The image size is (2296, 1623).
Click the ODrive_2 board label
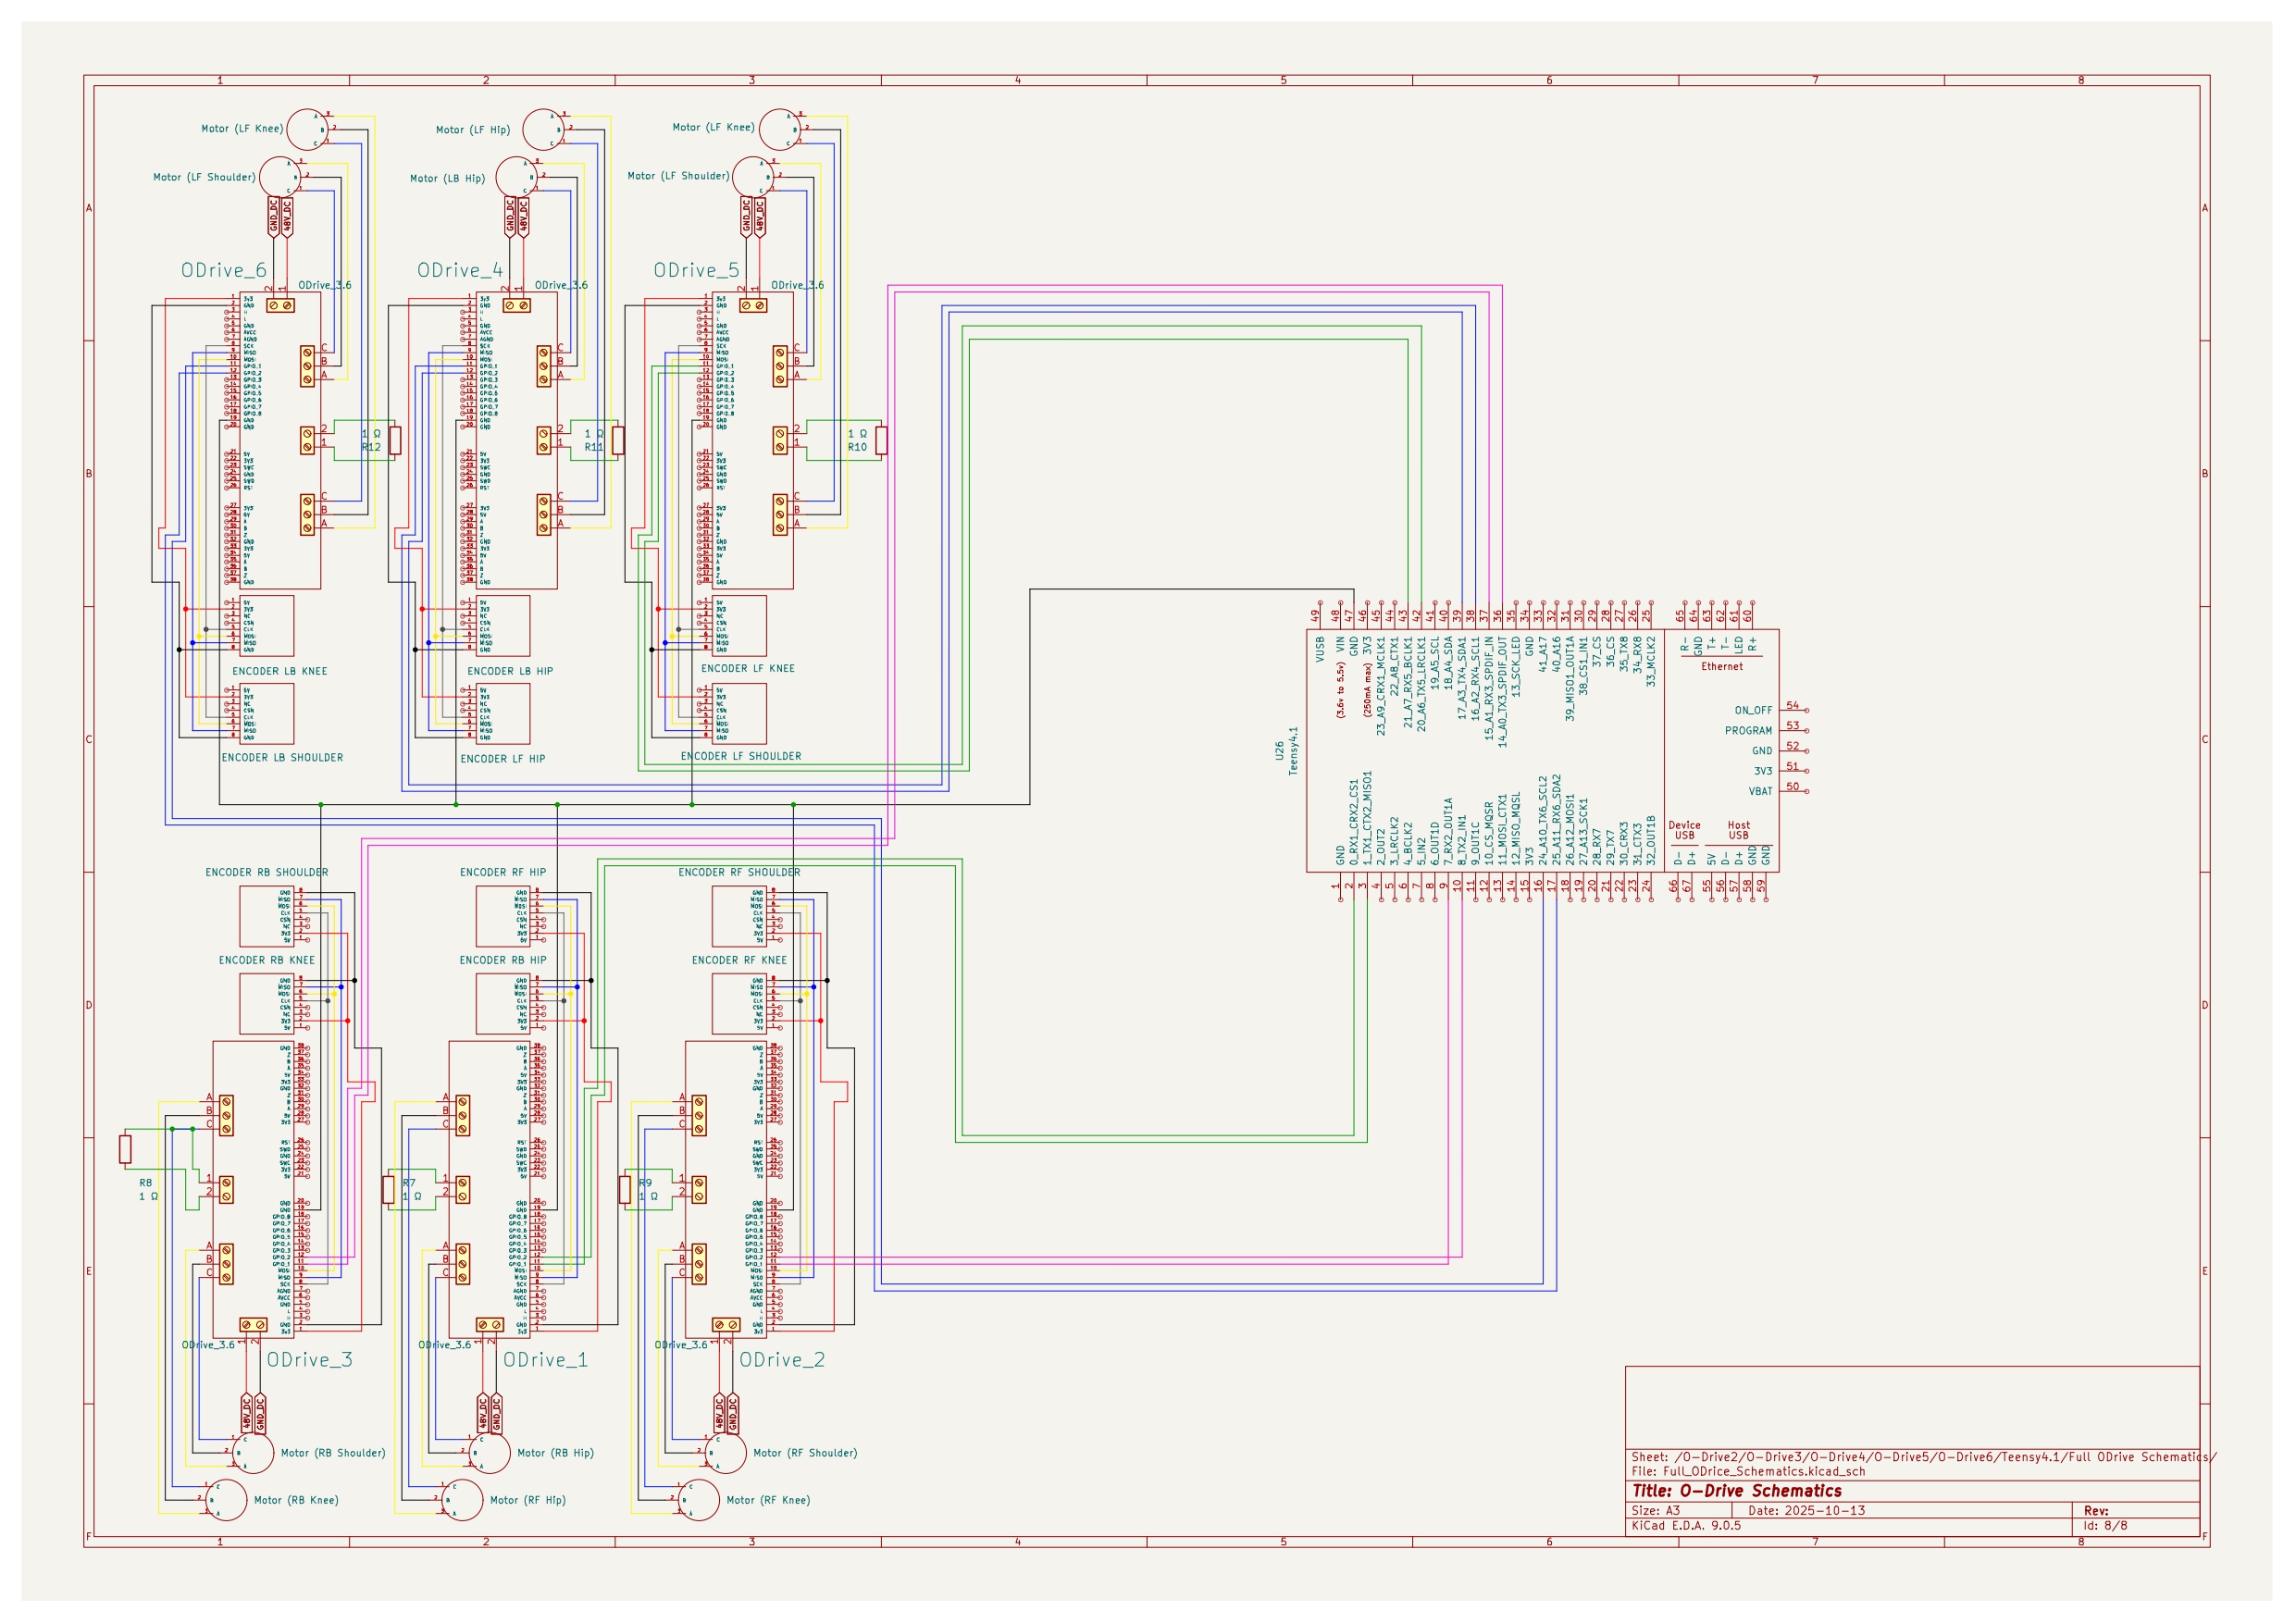(782, 1360)
